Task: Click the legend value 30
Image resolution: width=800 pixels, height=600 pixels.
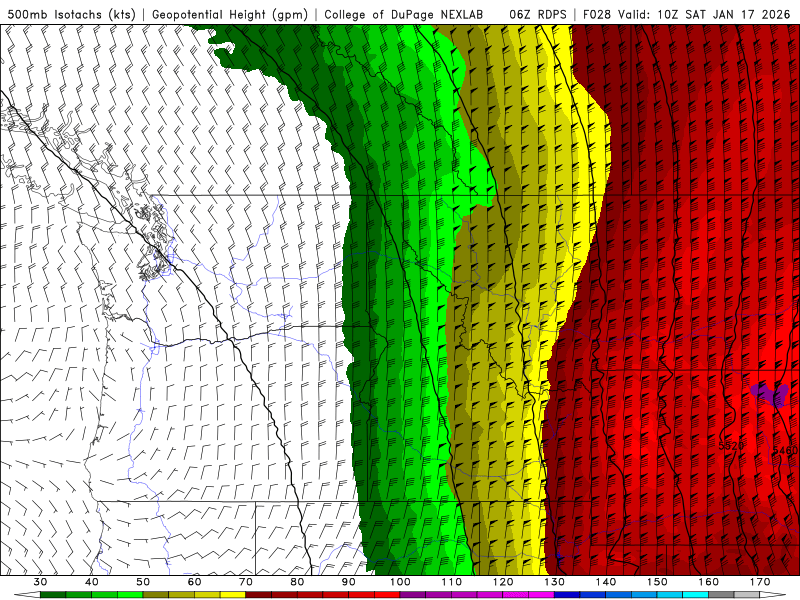Action: click(40, 582)
